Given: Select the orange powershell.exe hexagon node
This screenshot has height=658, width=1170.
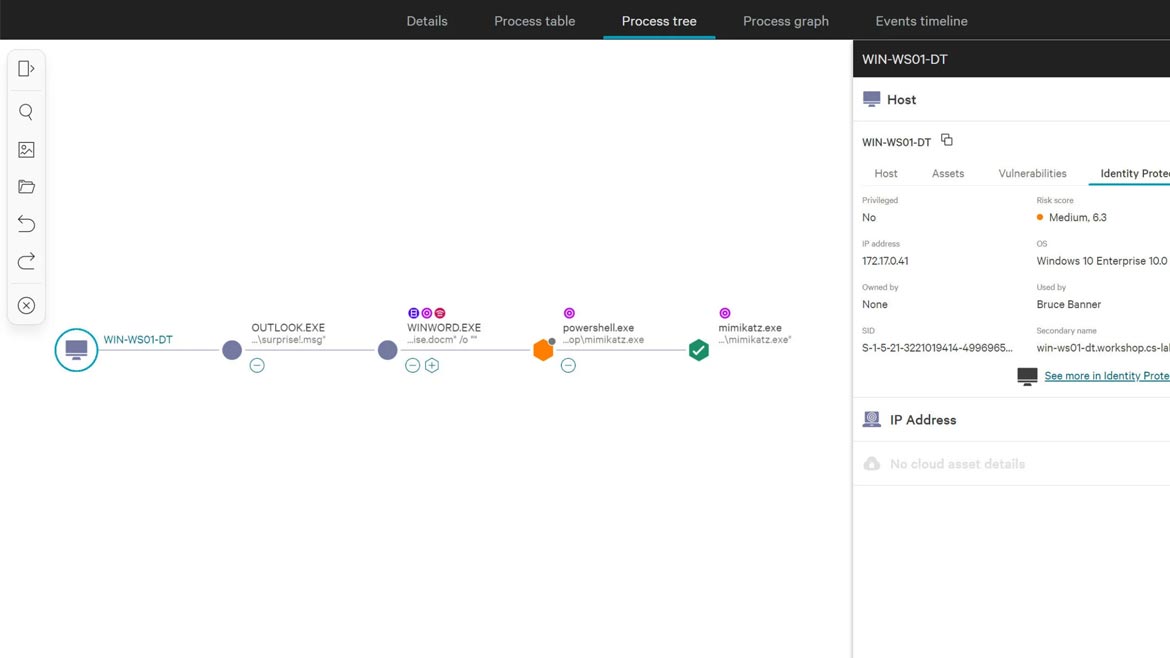Looking at the screenshot, I should click(543, 350).
